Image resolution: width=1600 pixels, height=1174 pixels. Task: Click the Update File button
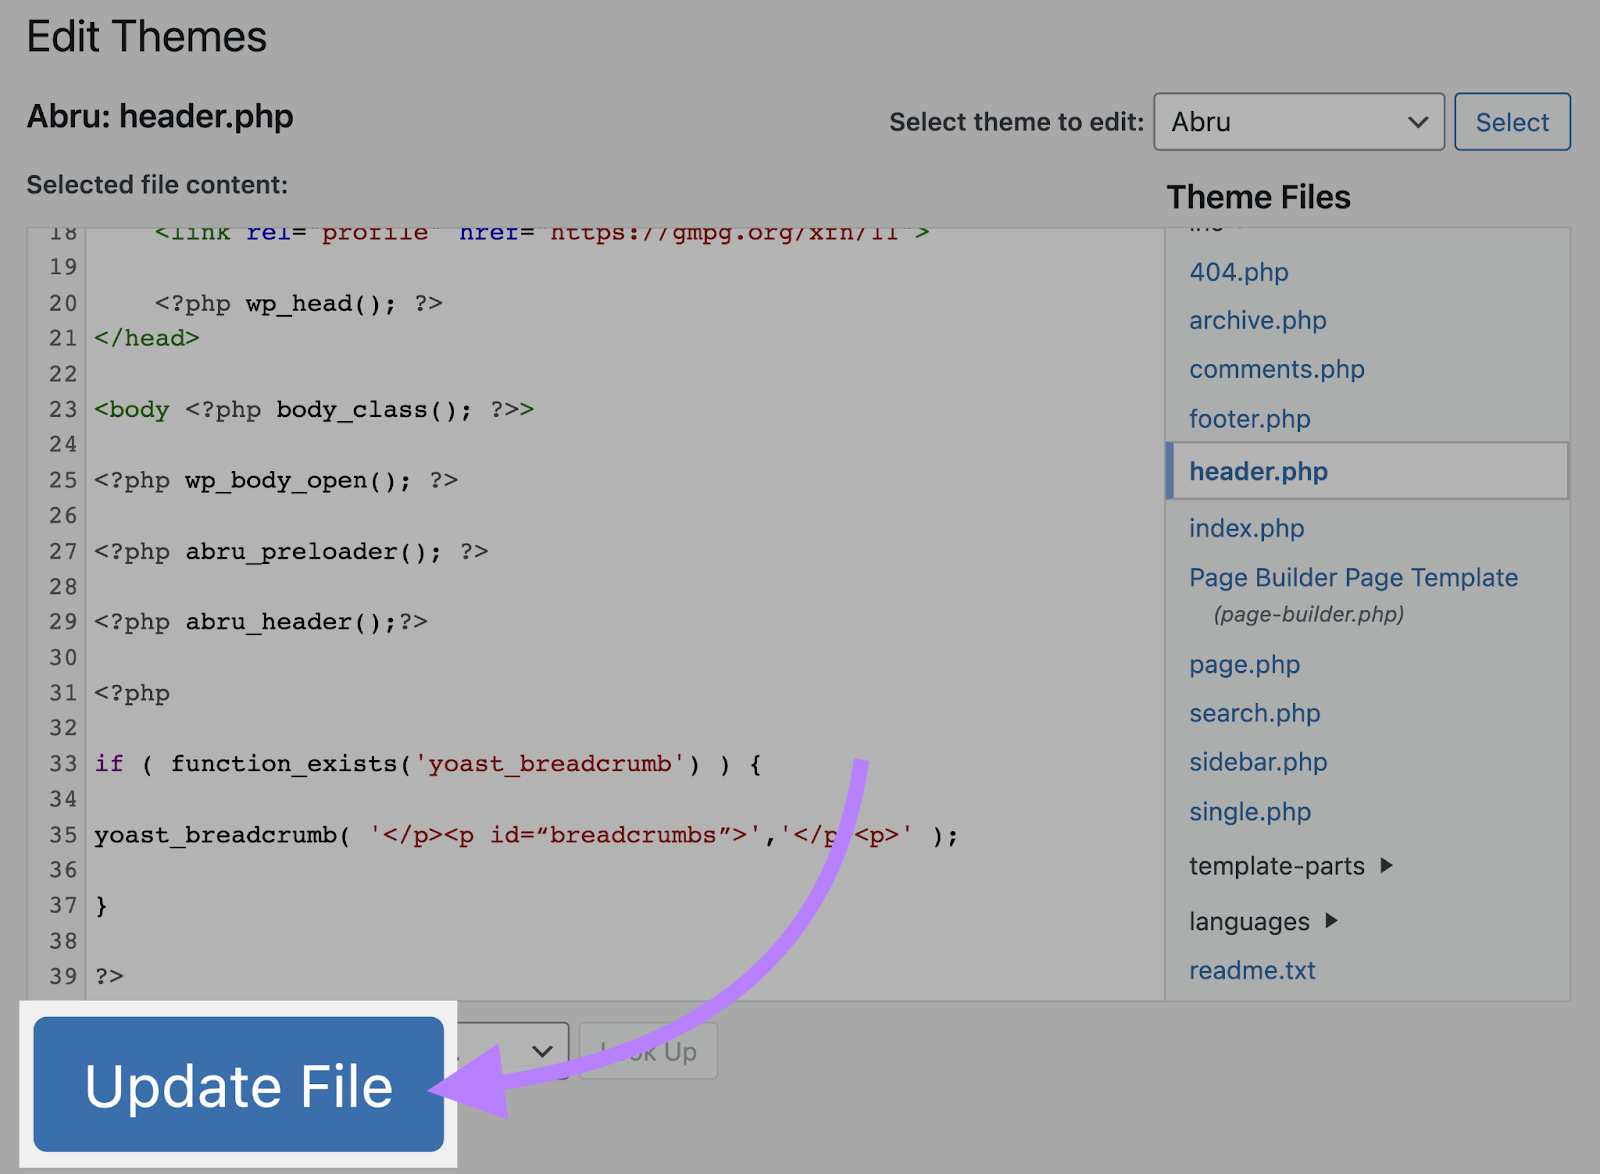tap(238, 1085)
